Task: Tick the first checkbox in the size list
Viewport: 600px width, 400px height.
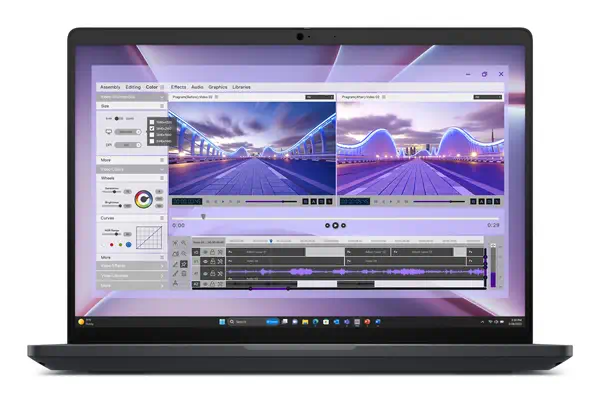Action: [152, 121]
